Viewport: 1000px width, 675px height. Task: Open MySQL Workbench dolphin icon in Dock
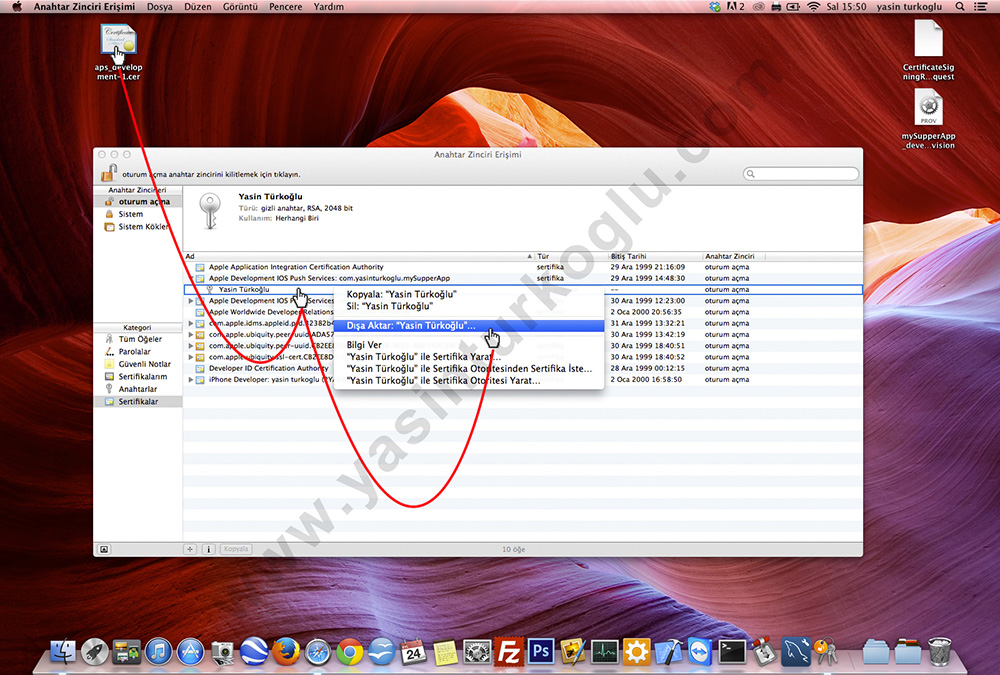[796, 651]
